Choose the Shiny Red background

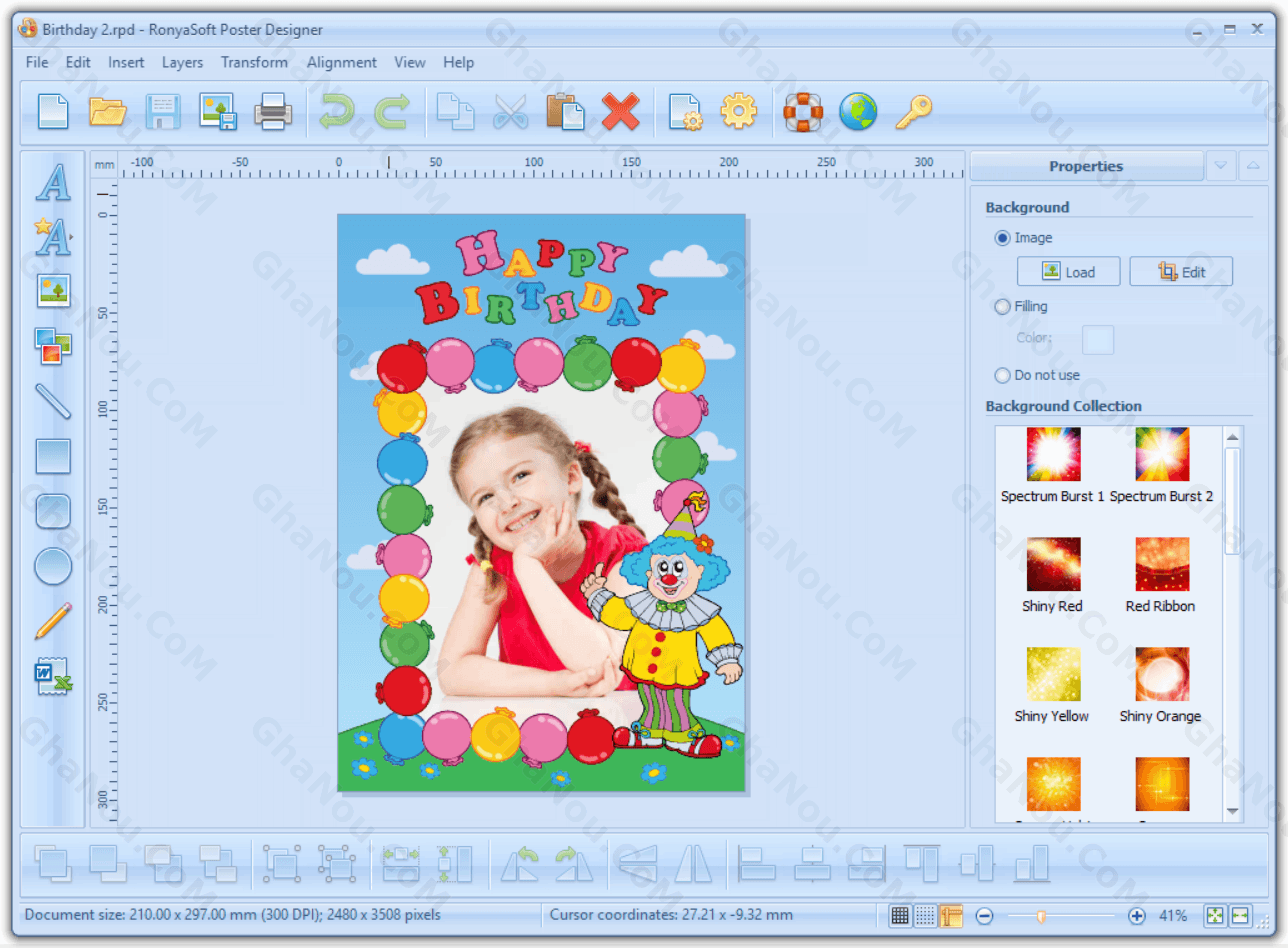click(x=1053, y=575)
